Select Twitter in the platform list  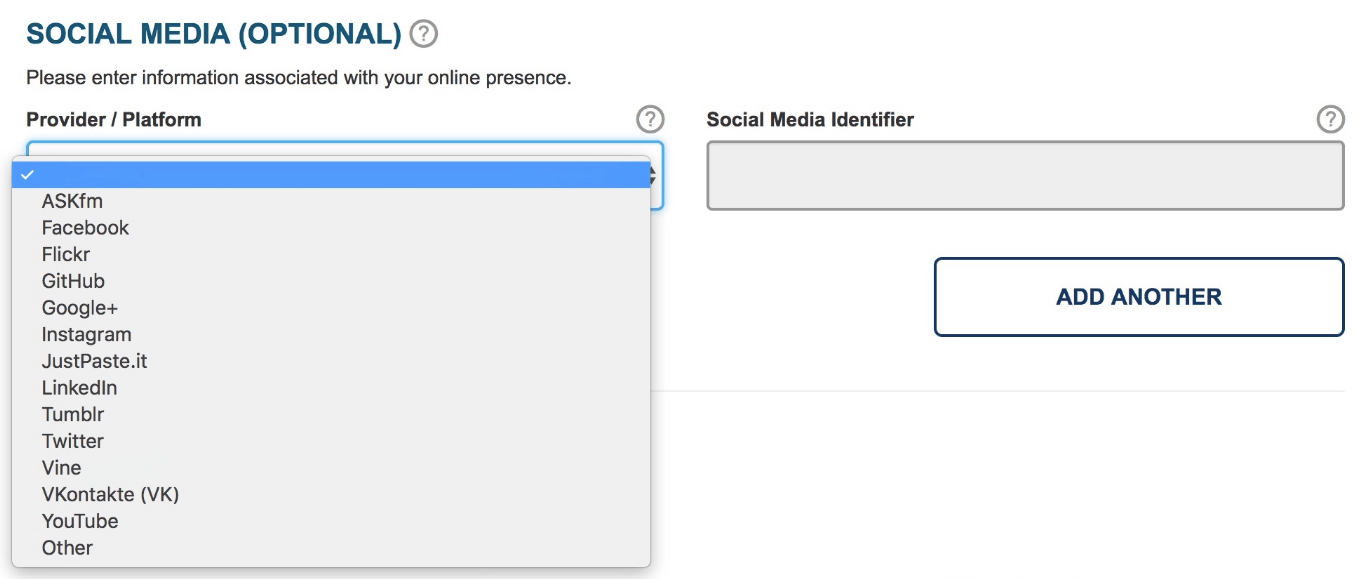[x=331, y=441]
